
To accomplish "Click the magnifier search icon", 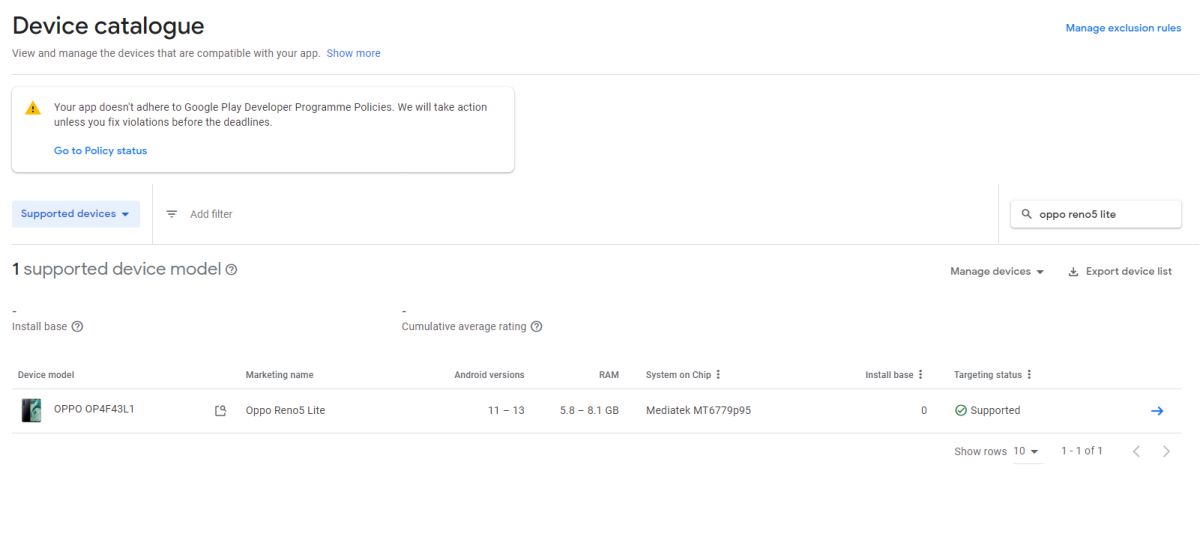I will click(1026, 214).
